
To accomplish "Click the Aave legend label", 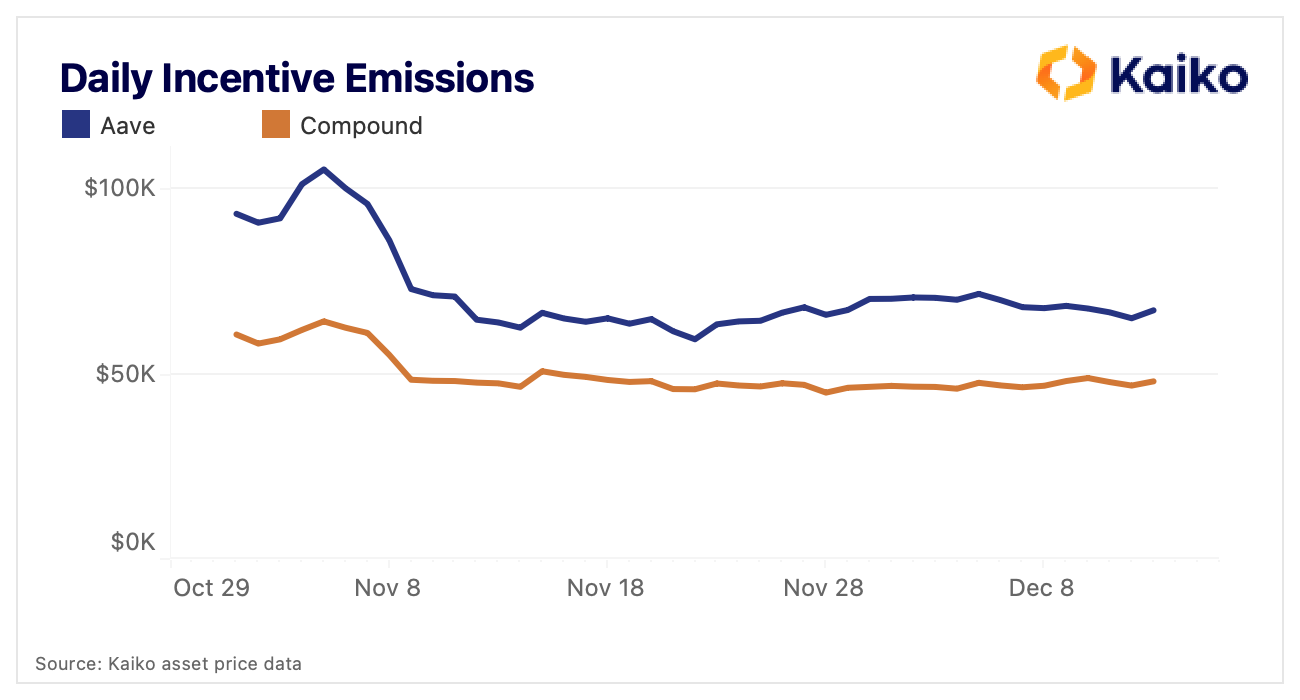I will pos(128,126).
